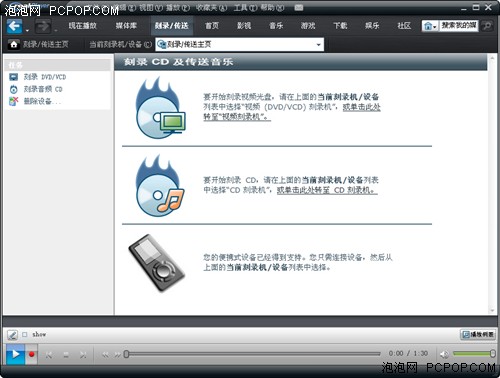Viewport: 500px width, 378px height.
Task: Click the content pane vertical scrollbar
Action: tap(492, 185)
